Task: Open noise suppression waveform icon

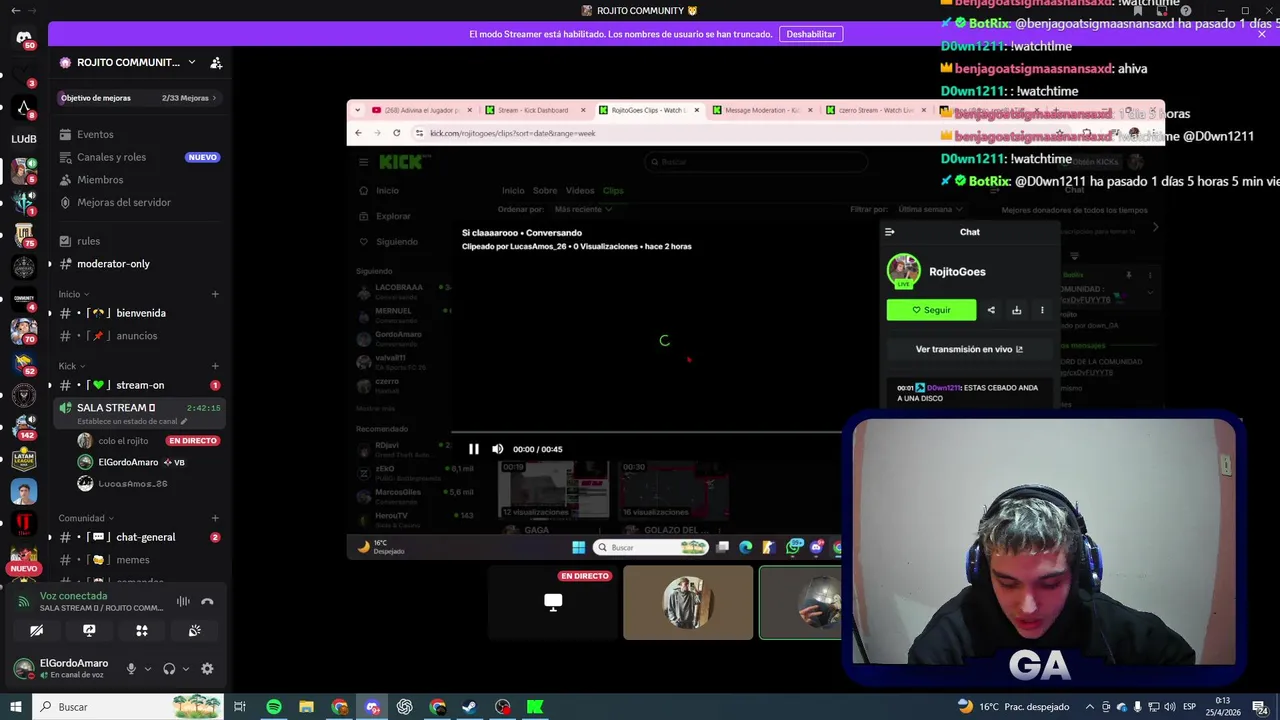Action: tap(183, 601)
